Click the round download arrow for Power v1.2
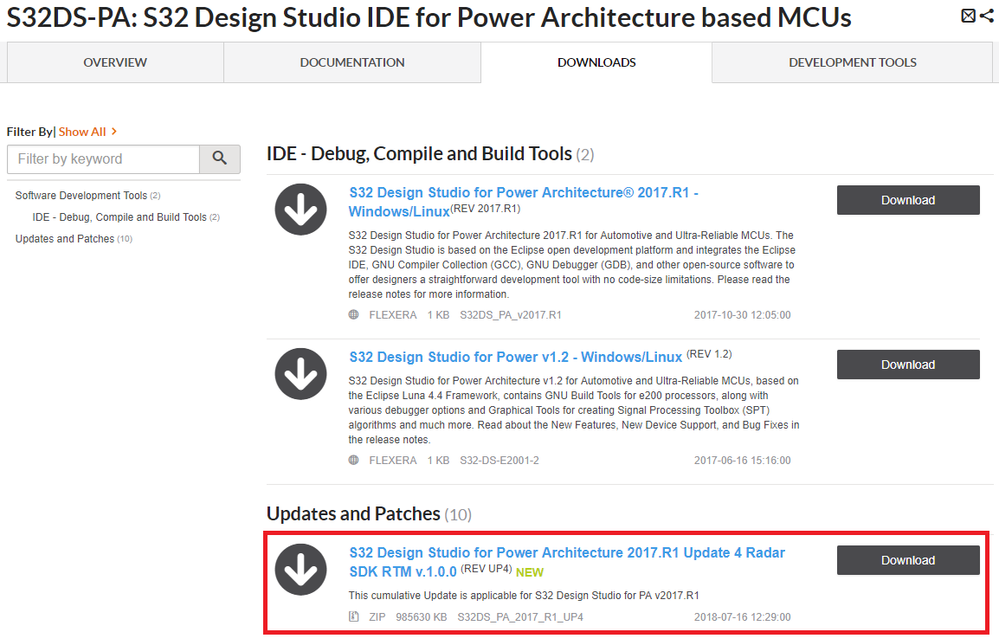Viewport: 999px width, 639px height. click(x=301, y=375)
